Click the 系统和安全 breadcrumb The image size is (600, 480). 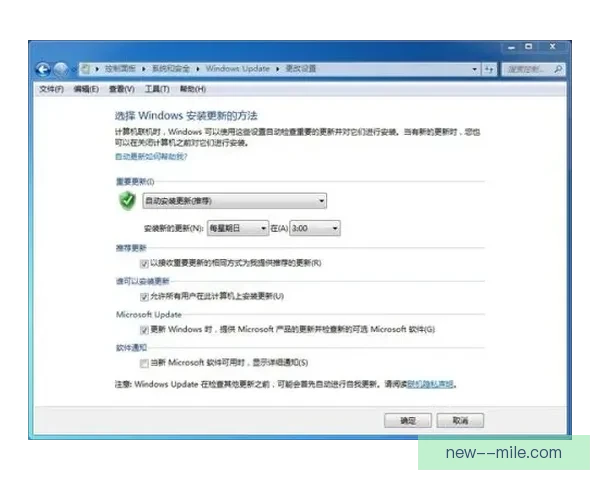(x=171, y=69)
